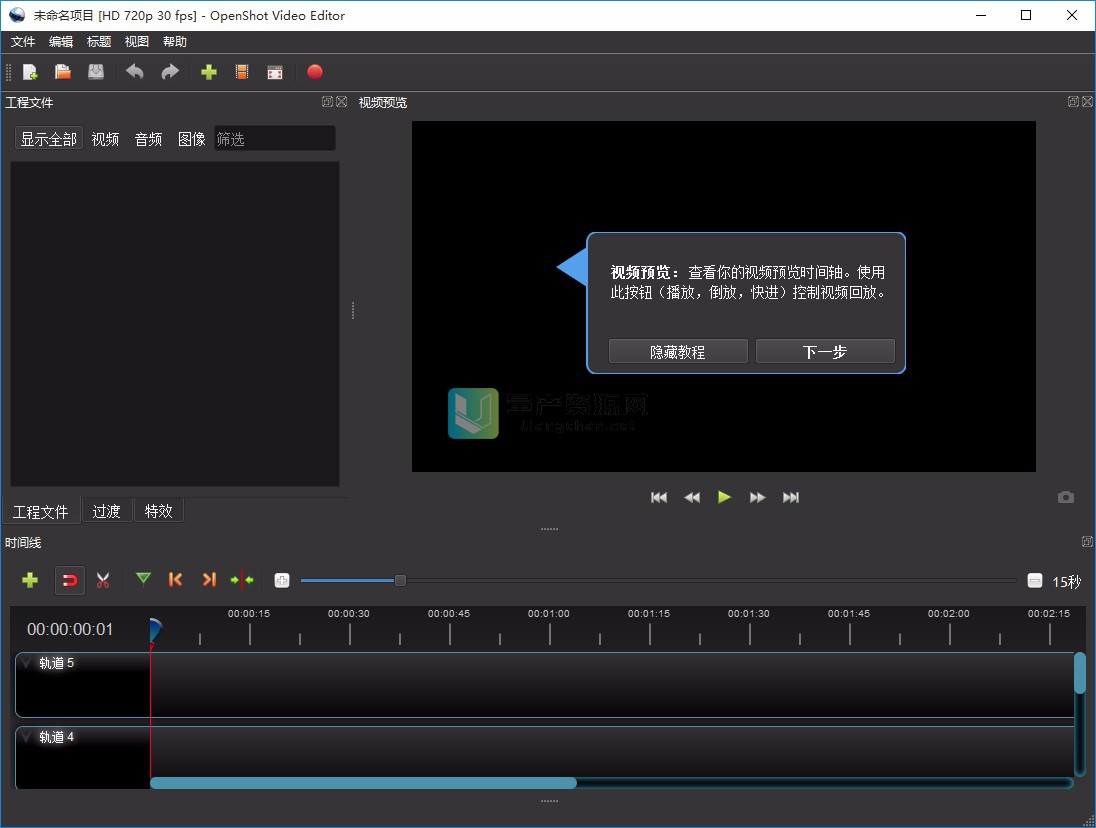This screenshot has height=828, width=1096.
Task: Click the blue playhead marker on ruler
Action: pyautogui.click(x=156, y=630)
